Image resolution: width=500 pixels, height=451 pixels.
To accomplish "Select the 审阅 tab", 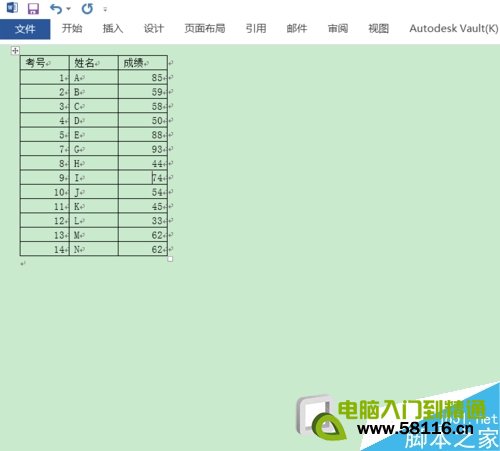I will pyautogui.click(x=338, y=28).
